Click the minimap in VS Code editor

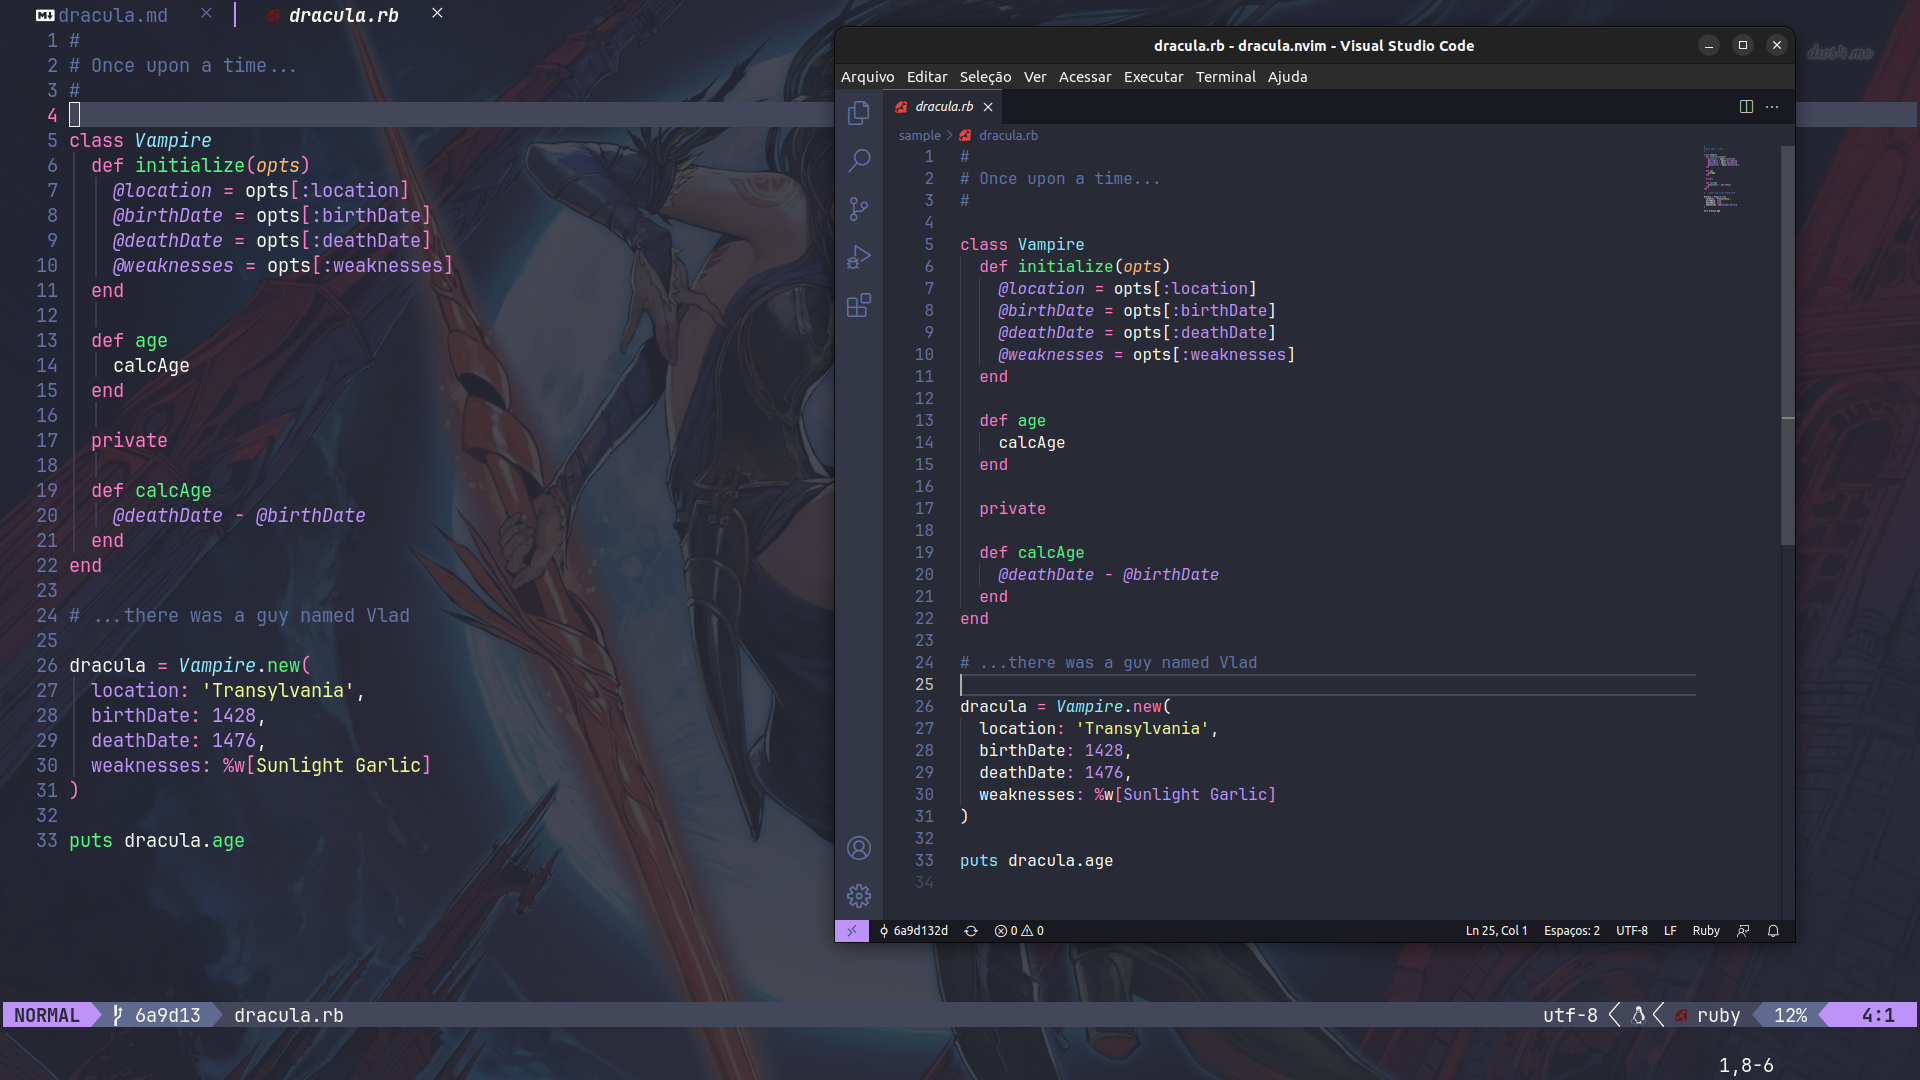tap(1721, 180)
